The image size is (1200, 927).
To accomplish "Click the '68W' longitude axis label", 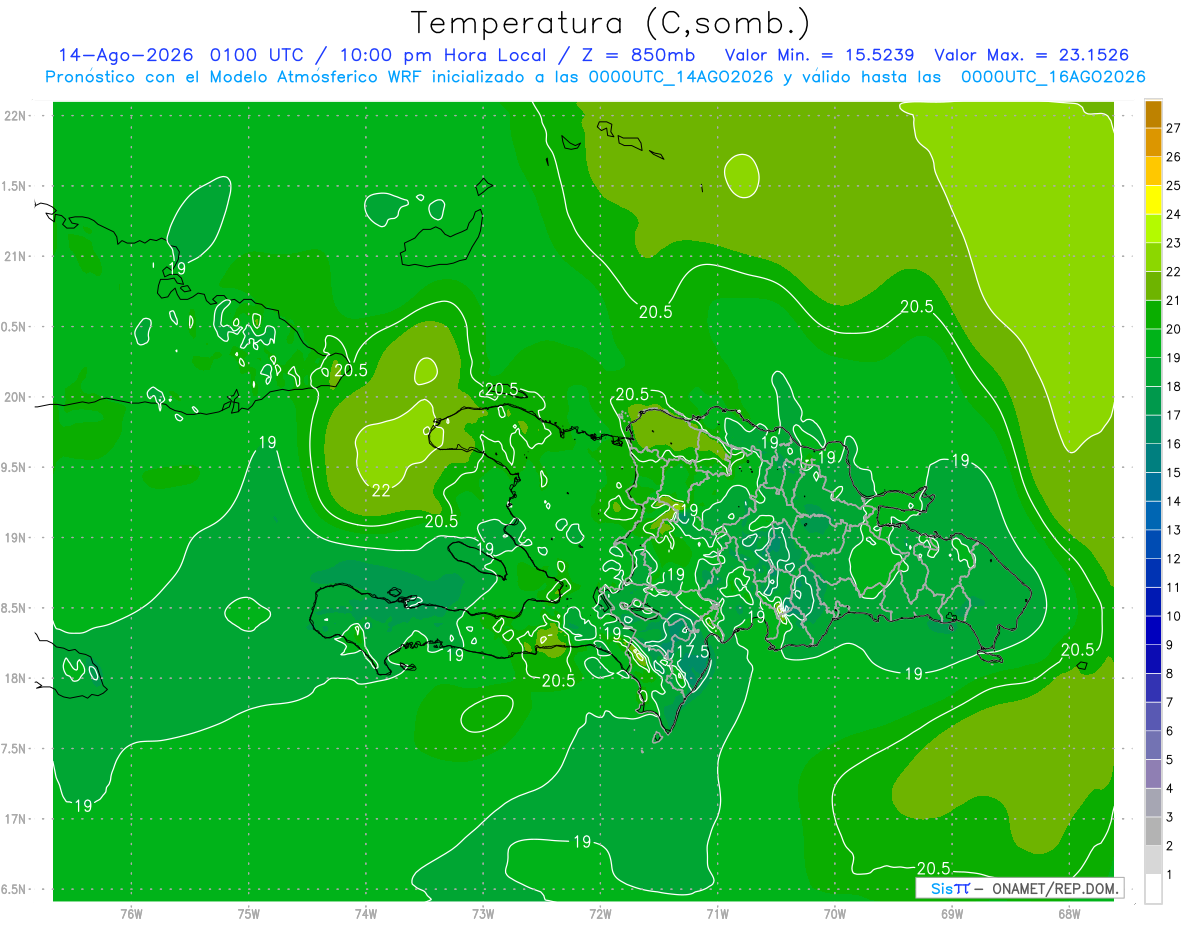I will [1069, 914].
